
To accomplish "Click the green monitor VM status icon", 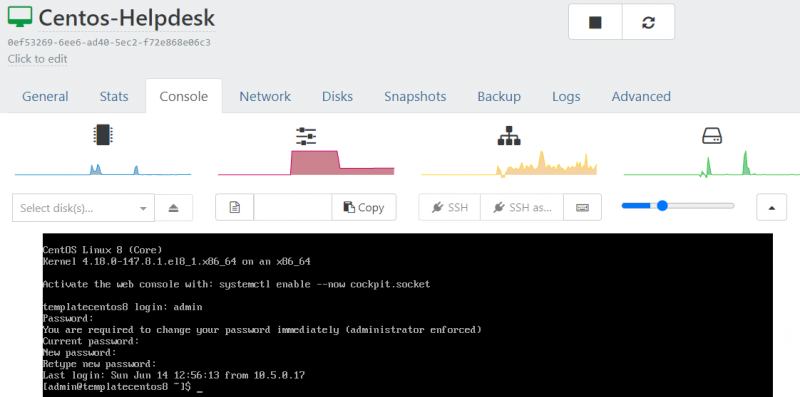I will point(20,17).
